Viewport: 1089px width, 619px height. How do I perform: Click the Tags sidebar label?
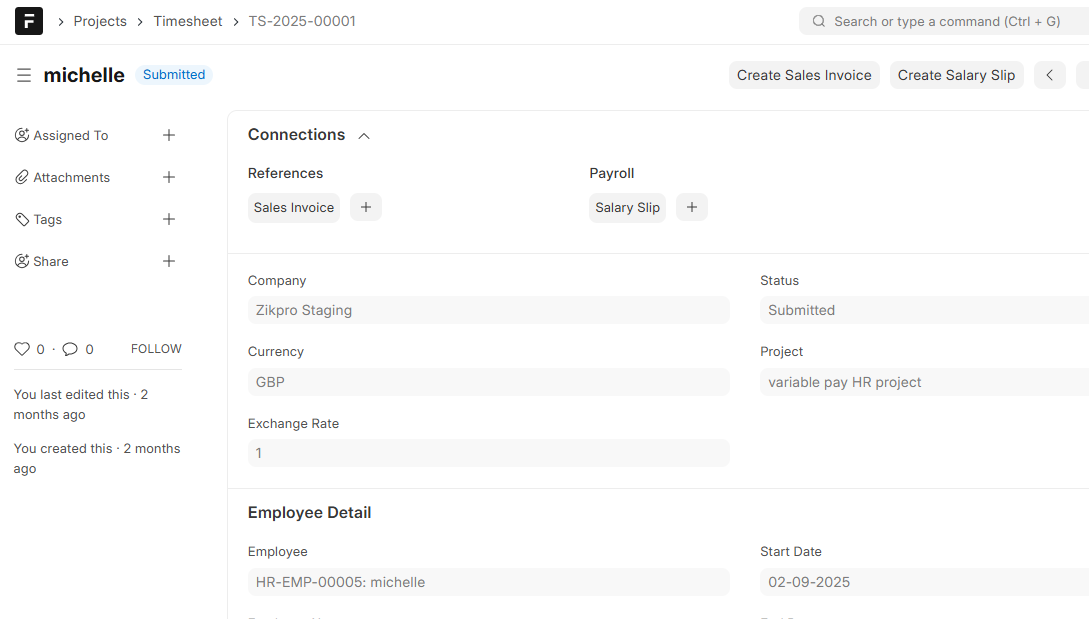pos(48,220)
